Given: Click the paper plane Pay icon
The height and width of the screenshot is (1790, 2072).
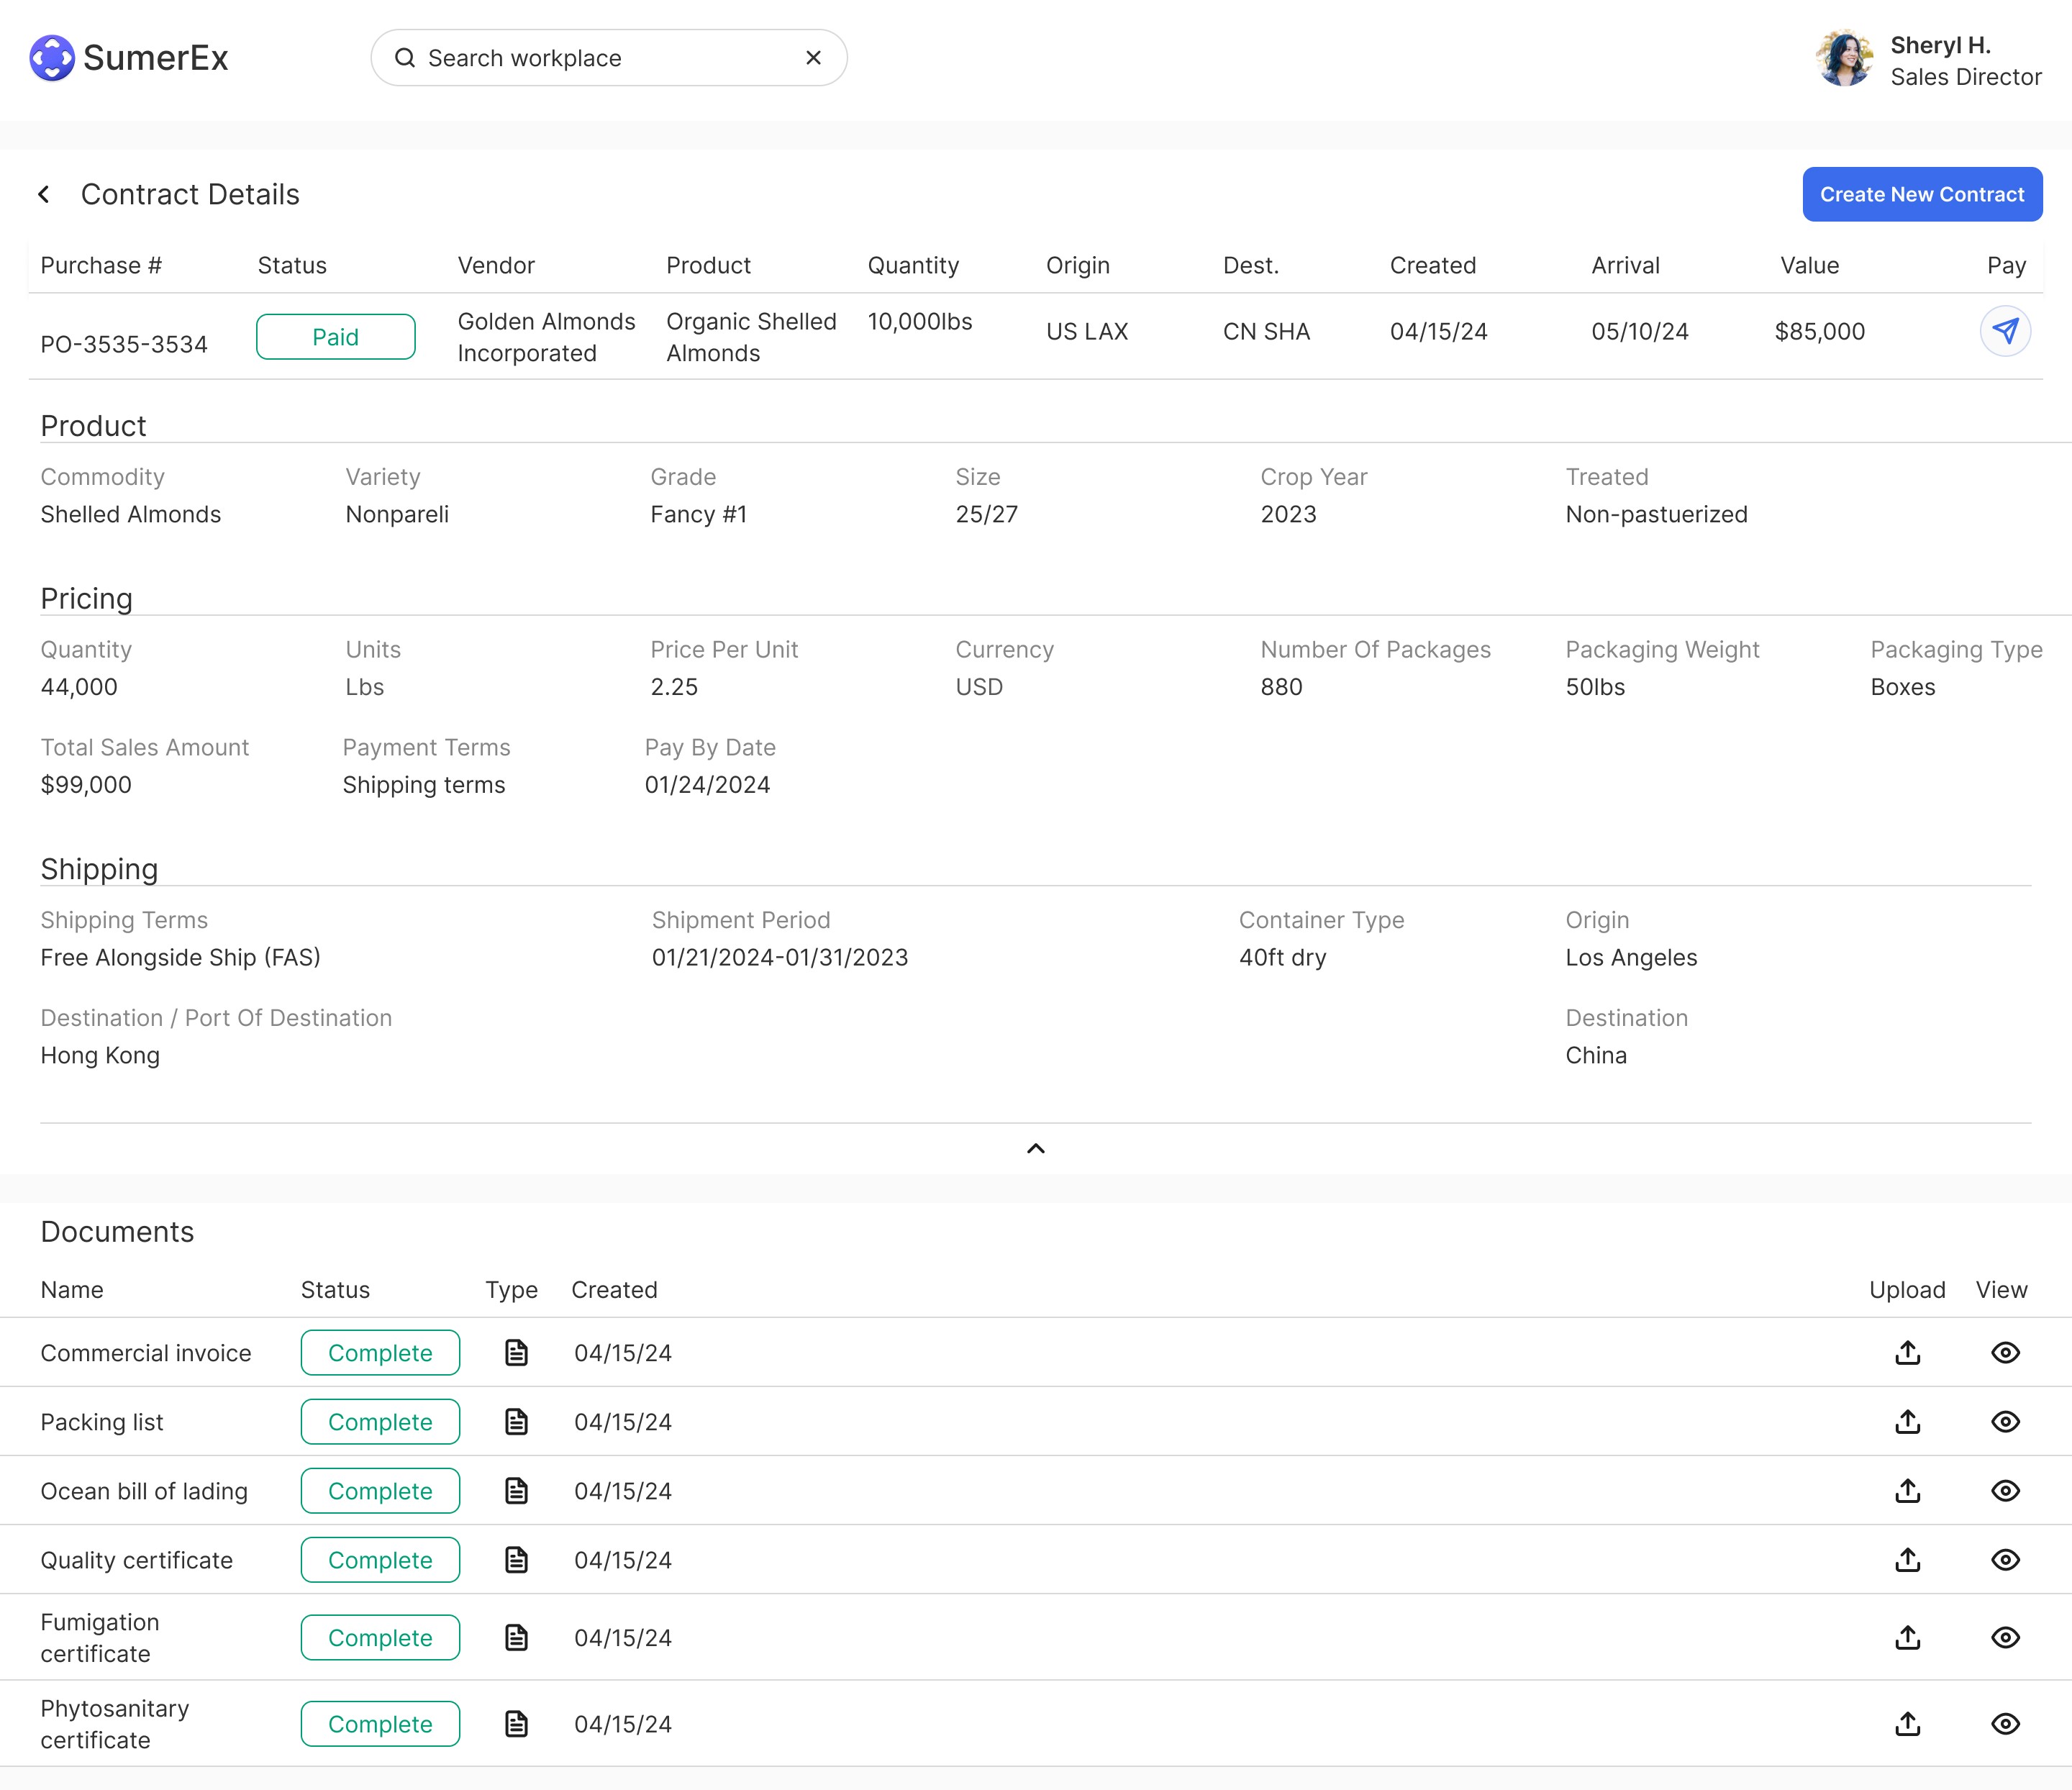Looking at the screenshot, I should pyautogui.click(x=2005, y=331).
